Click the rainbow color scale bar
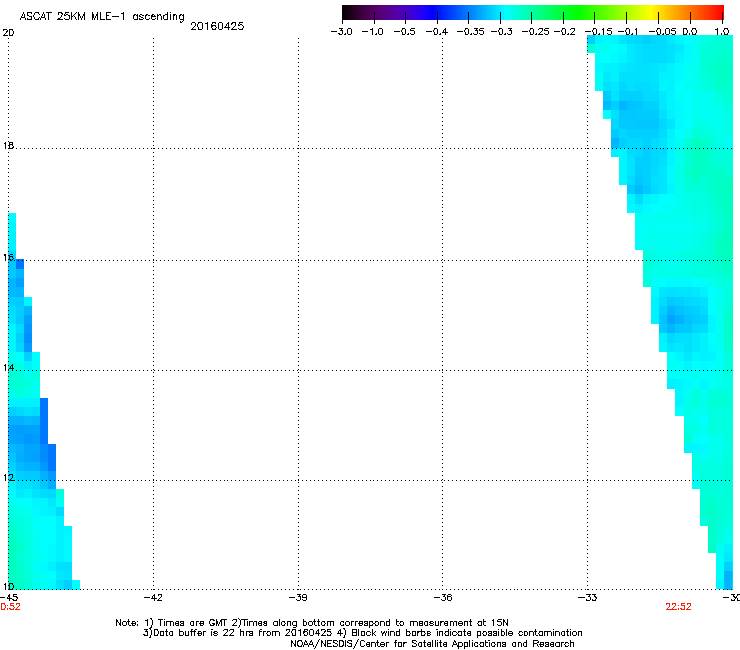Image resolution: width=740 pixels, height=650 pixels. tap(533, 12)
